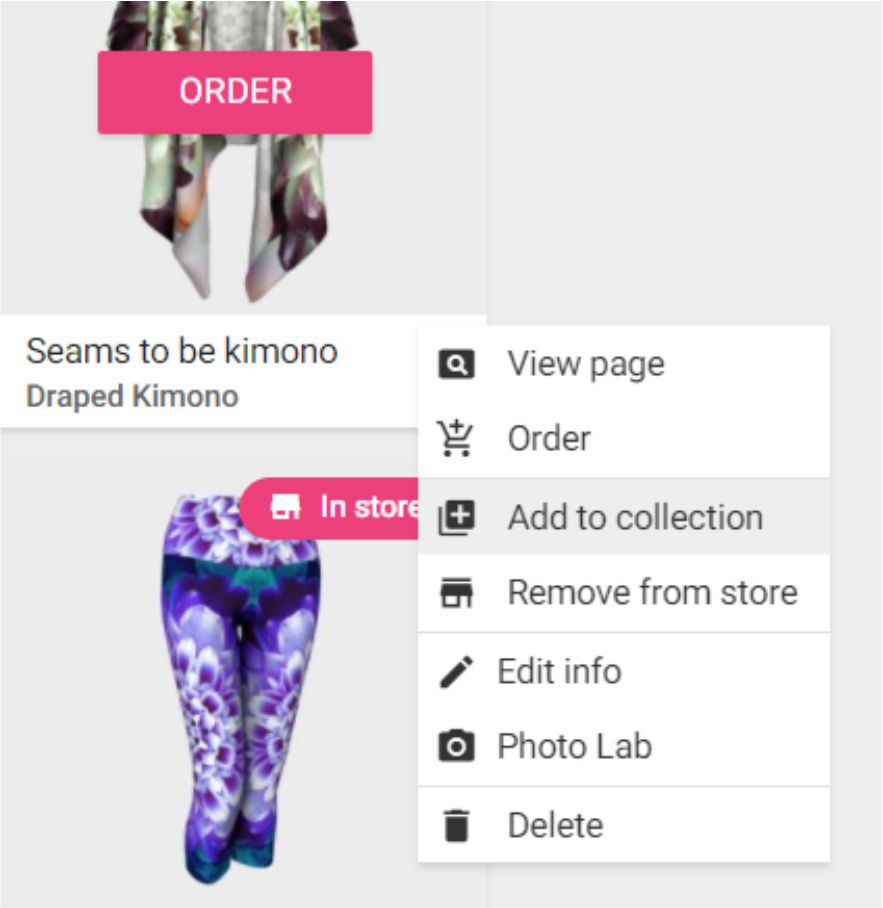Select the View page menu entry

pyautogui.click(x=624, y=364)
